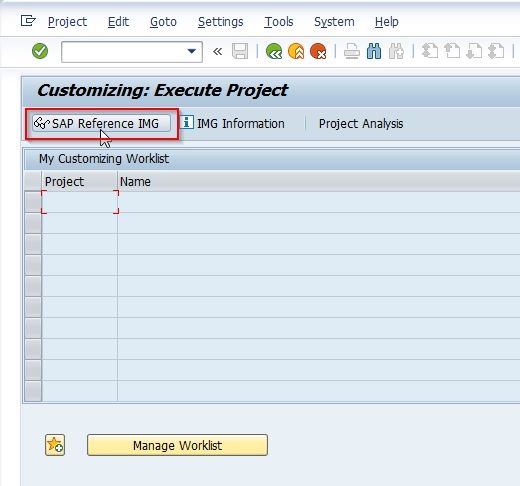This screenshot has height=486, width=520.
Task: Click the Project Analysis button
Action: (x=361, y=124)
